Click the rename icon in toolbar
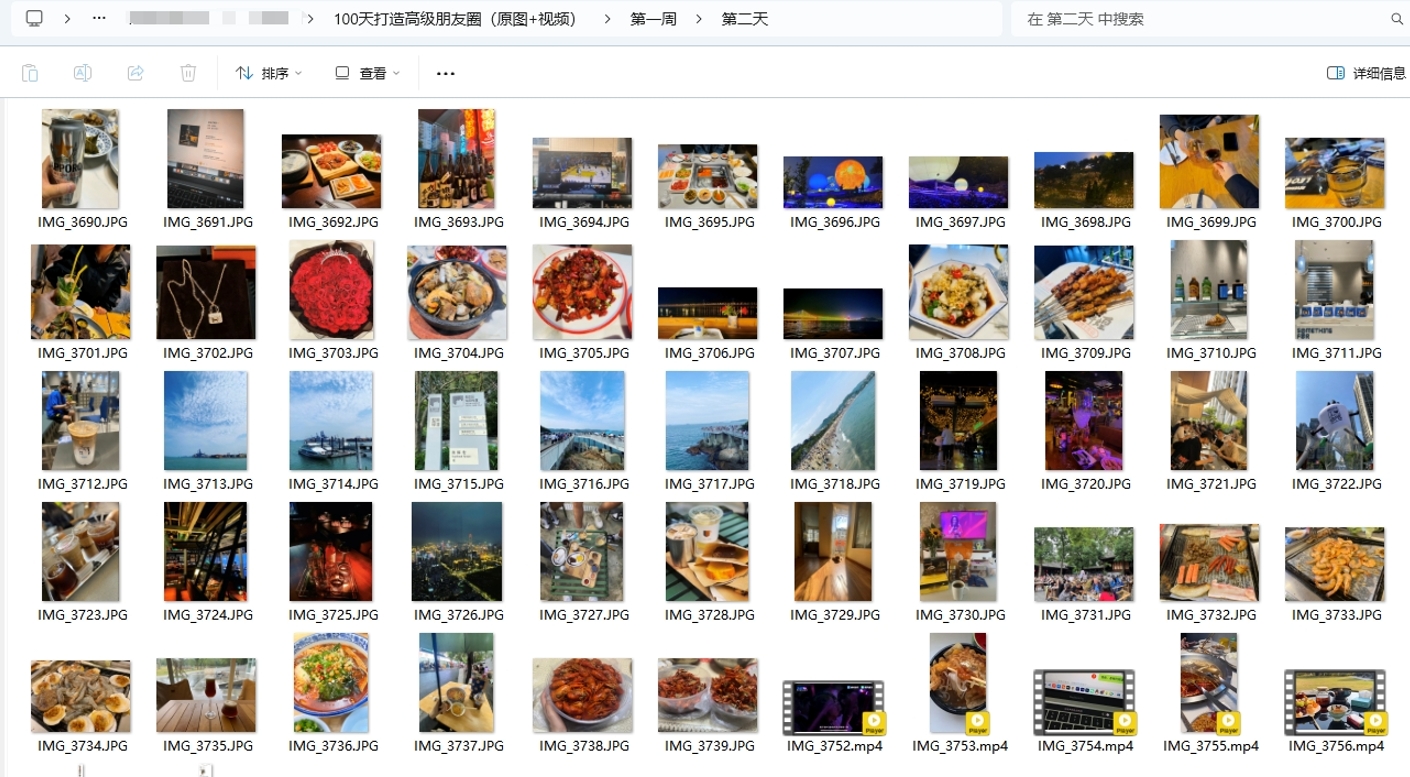Image resolution: width=1410 pixels, height=777 pixels. point(83,73)
